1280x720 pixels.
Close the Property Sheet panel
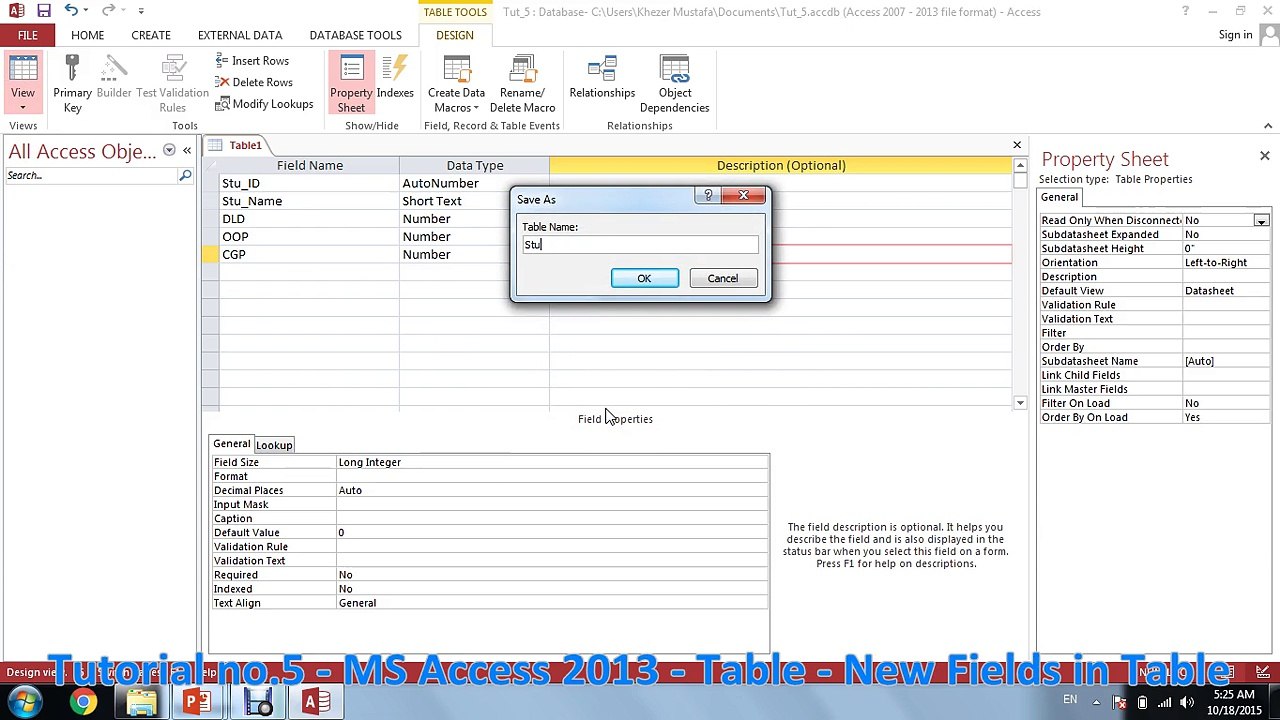(1264, 156)
